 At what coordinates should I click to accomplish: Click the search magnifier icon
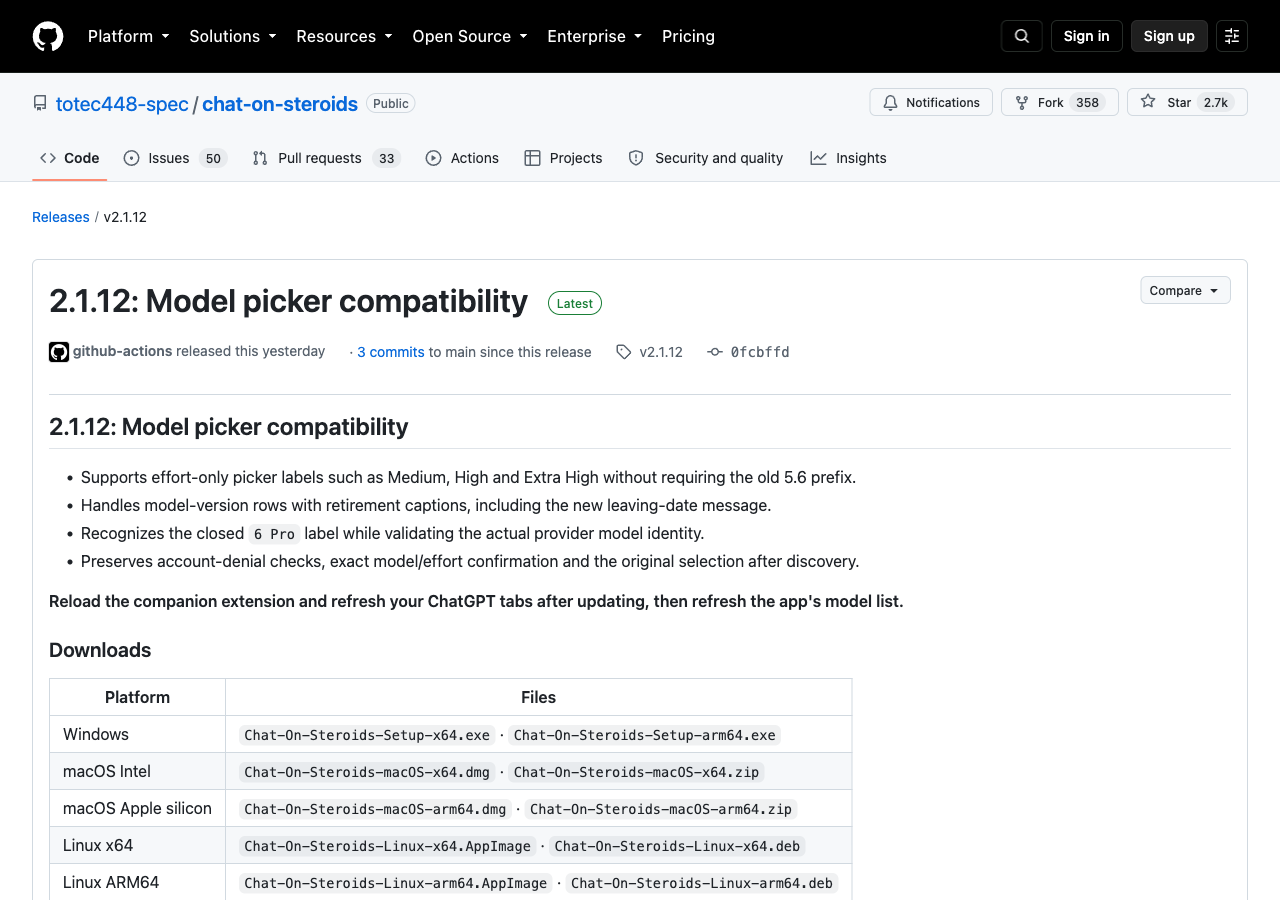[1022, 36]
